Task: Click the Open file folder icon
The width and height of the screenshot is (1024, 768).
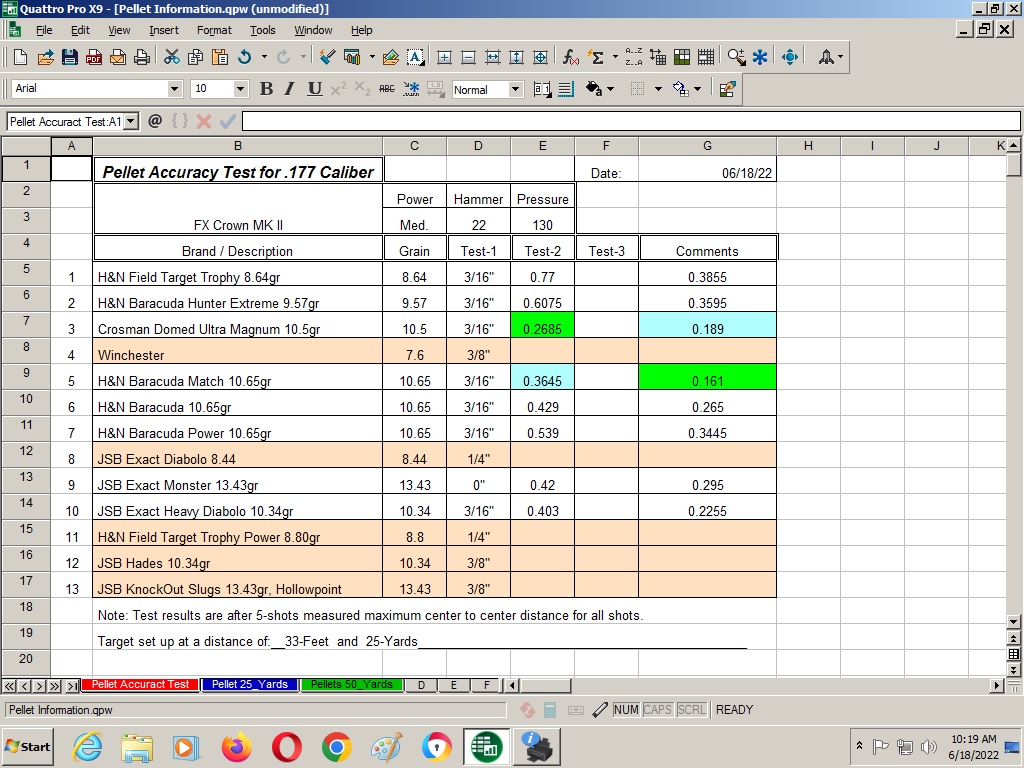Action: tap(45, 57)
